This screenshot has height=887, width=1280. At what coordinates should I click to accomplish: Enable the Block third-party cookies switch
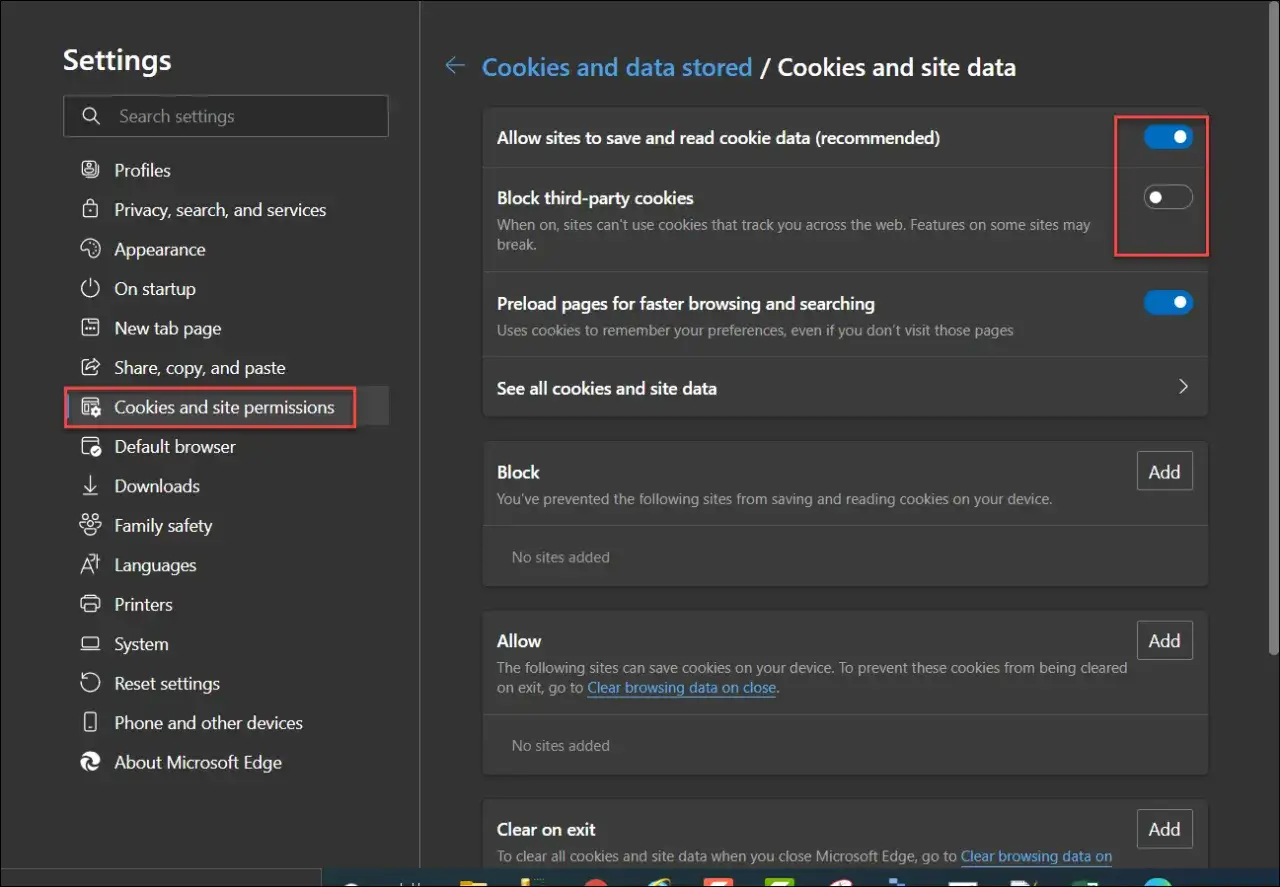point(1168,197)
